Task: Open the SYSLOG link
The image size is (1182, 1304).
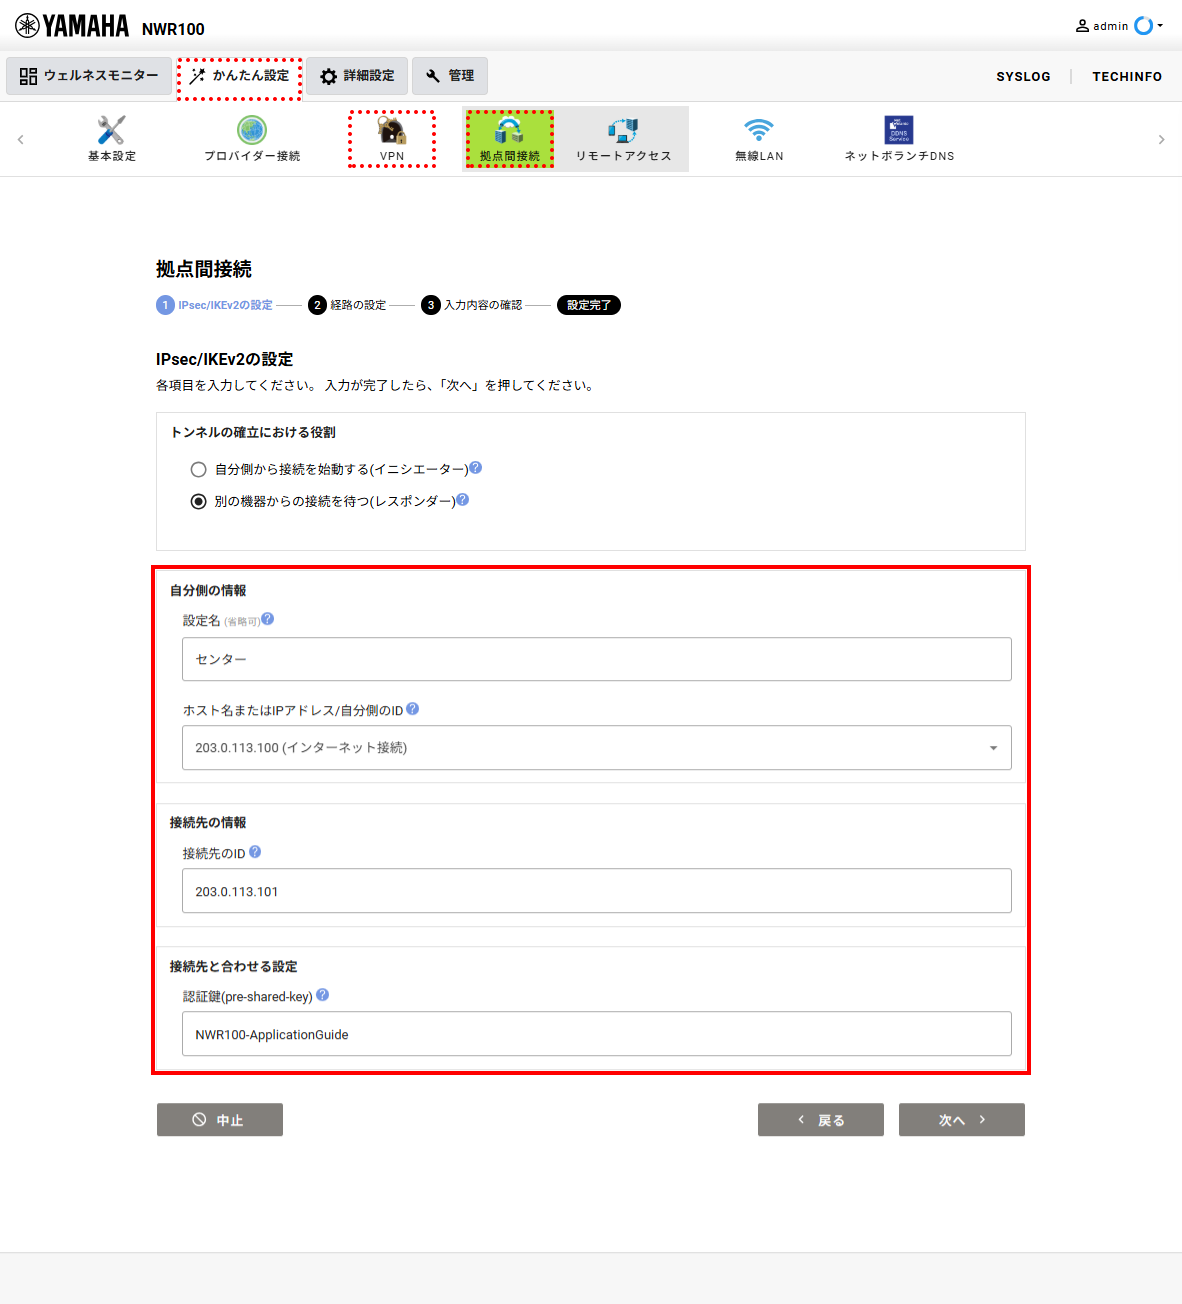Action: [1023, 76]
